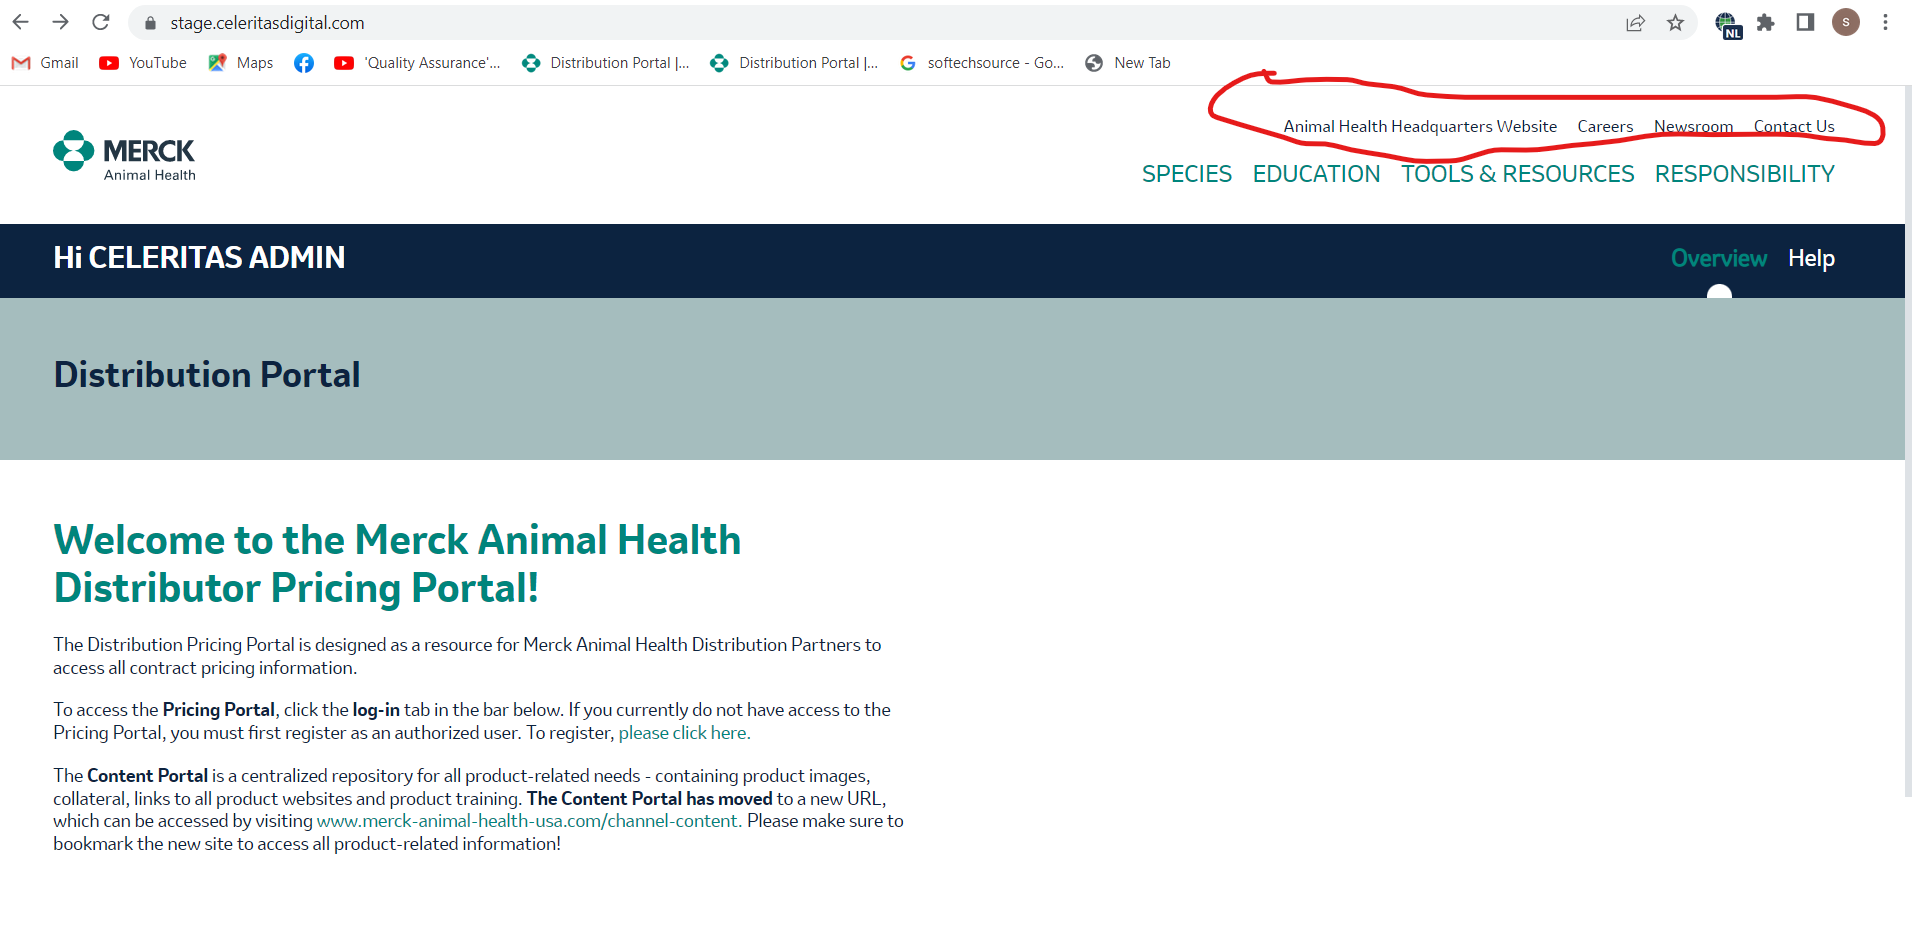Screen dimensions: 1912x931
Task: Open the SPECIES menu
Action: click(1187, 174)
